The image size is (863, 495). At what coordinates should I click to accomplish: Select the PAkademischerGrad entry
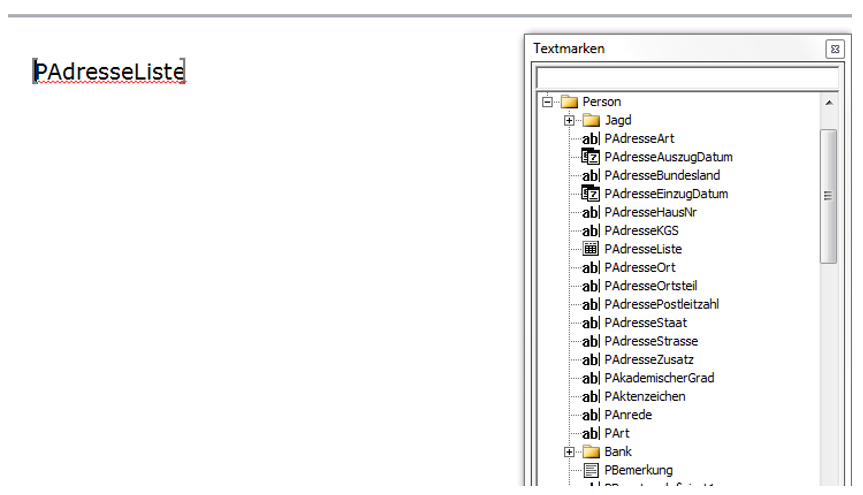(659, 378)
